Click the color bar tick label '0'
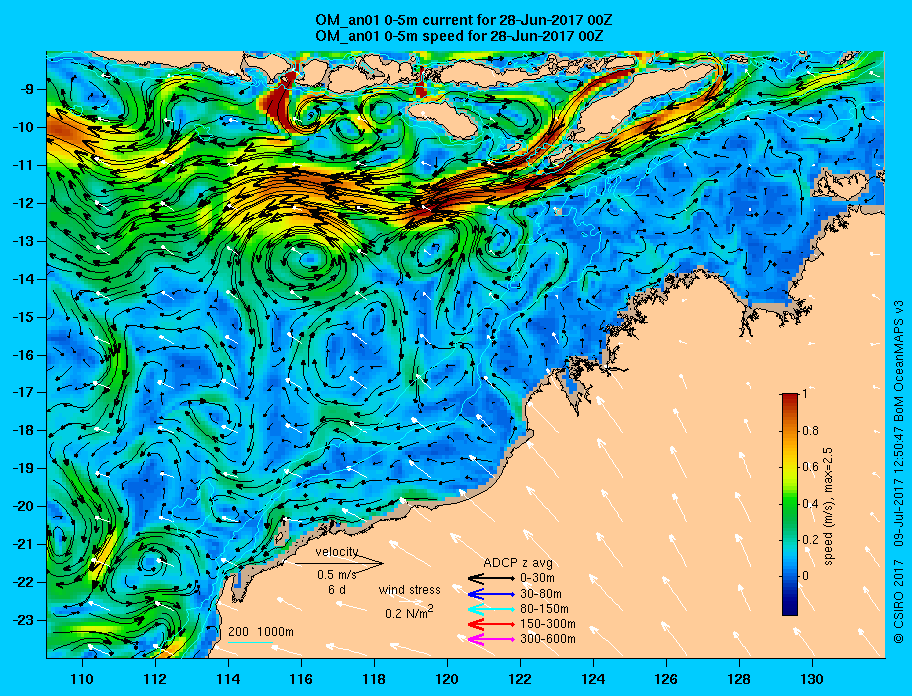Viewport: 912px width, 696px height. tap(806, 576)
